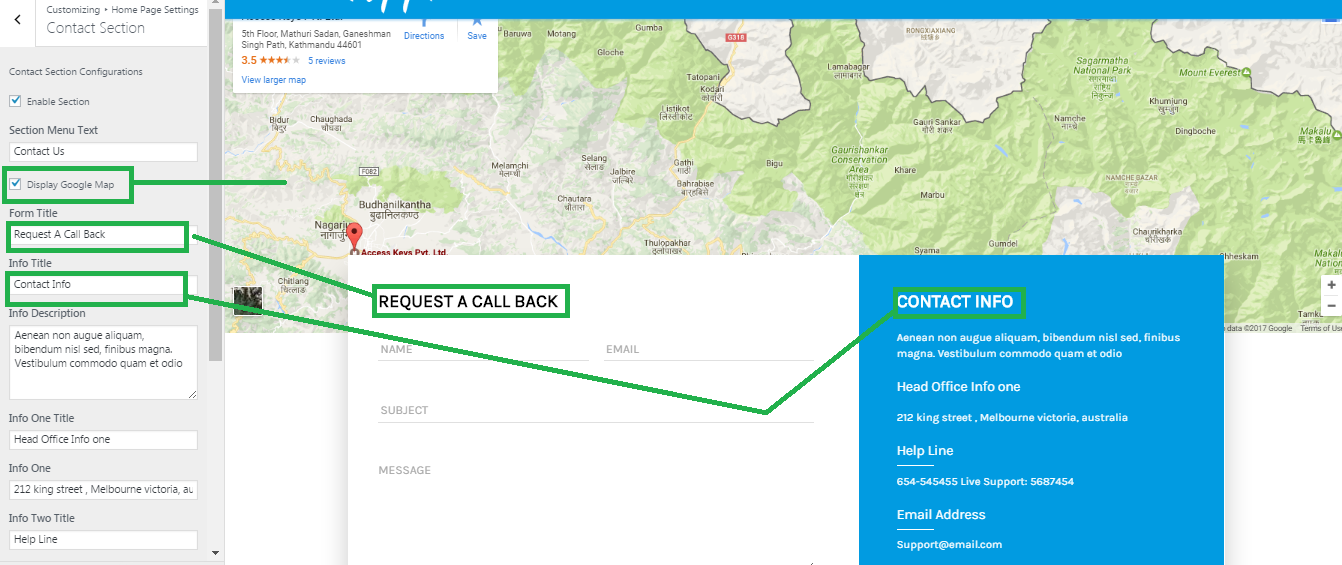Click the Info One address field
This screenshot has width=1342, height=565.
click(x=103, y=490)
